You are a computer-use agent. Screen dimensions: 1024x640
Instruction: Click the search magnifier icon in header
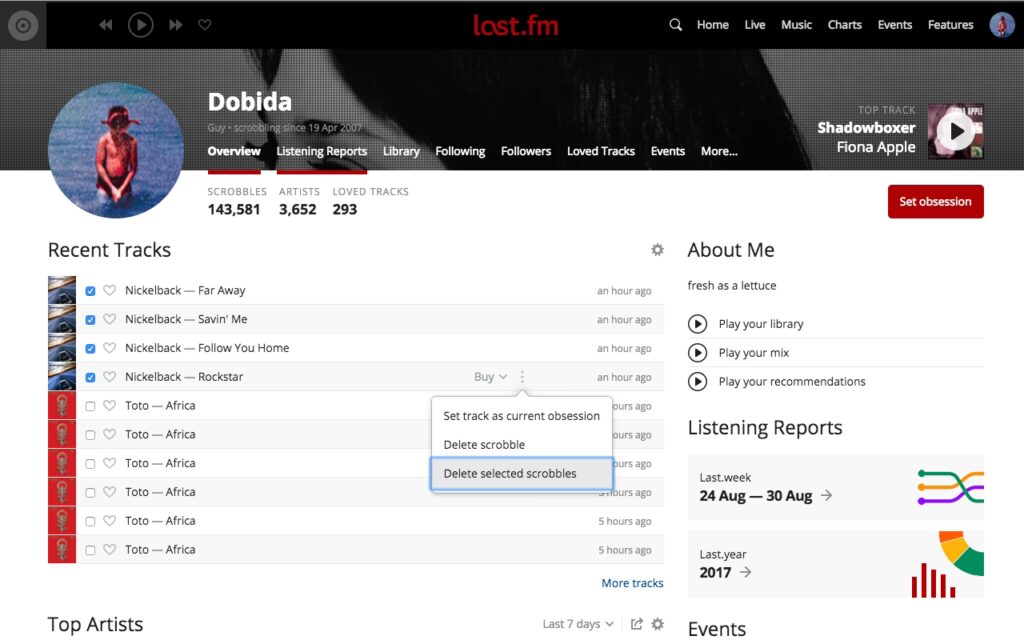tap(676, 25)
